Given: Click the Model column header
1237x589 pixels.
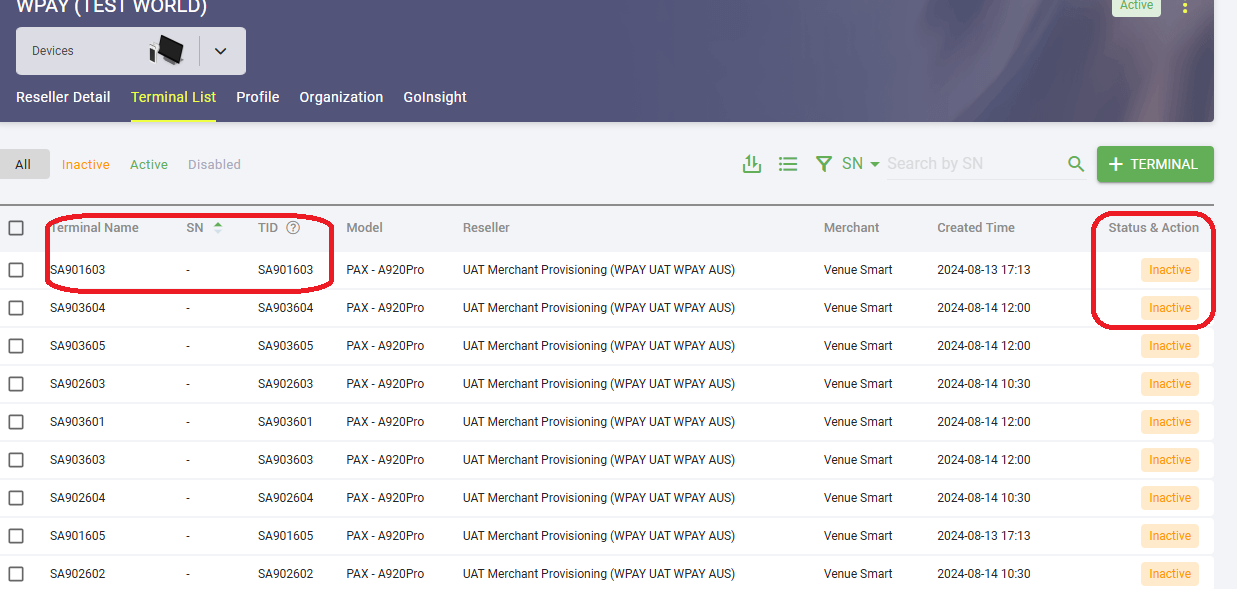Looking at the screenshot, I should (x=365, y=228).
